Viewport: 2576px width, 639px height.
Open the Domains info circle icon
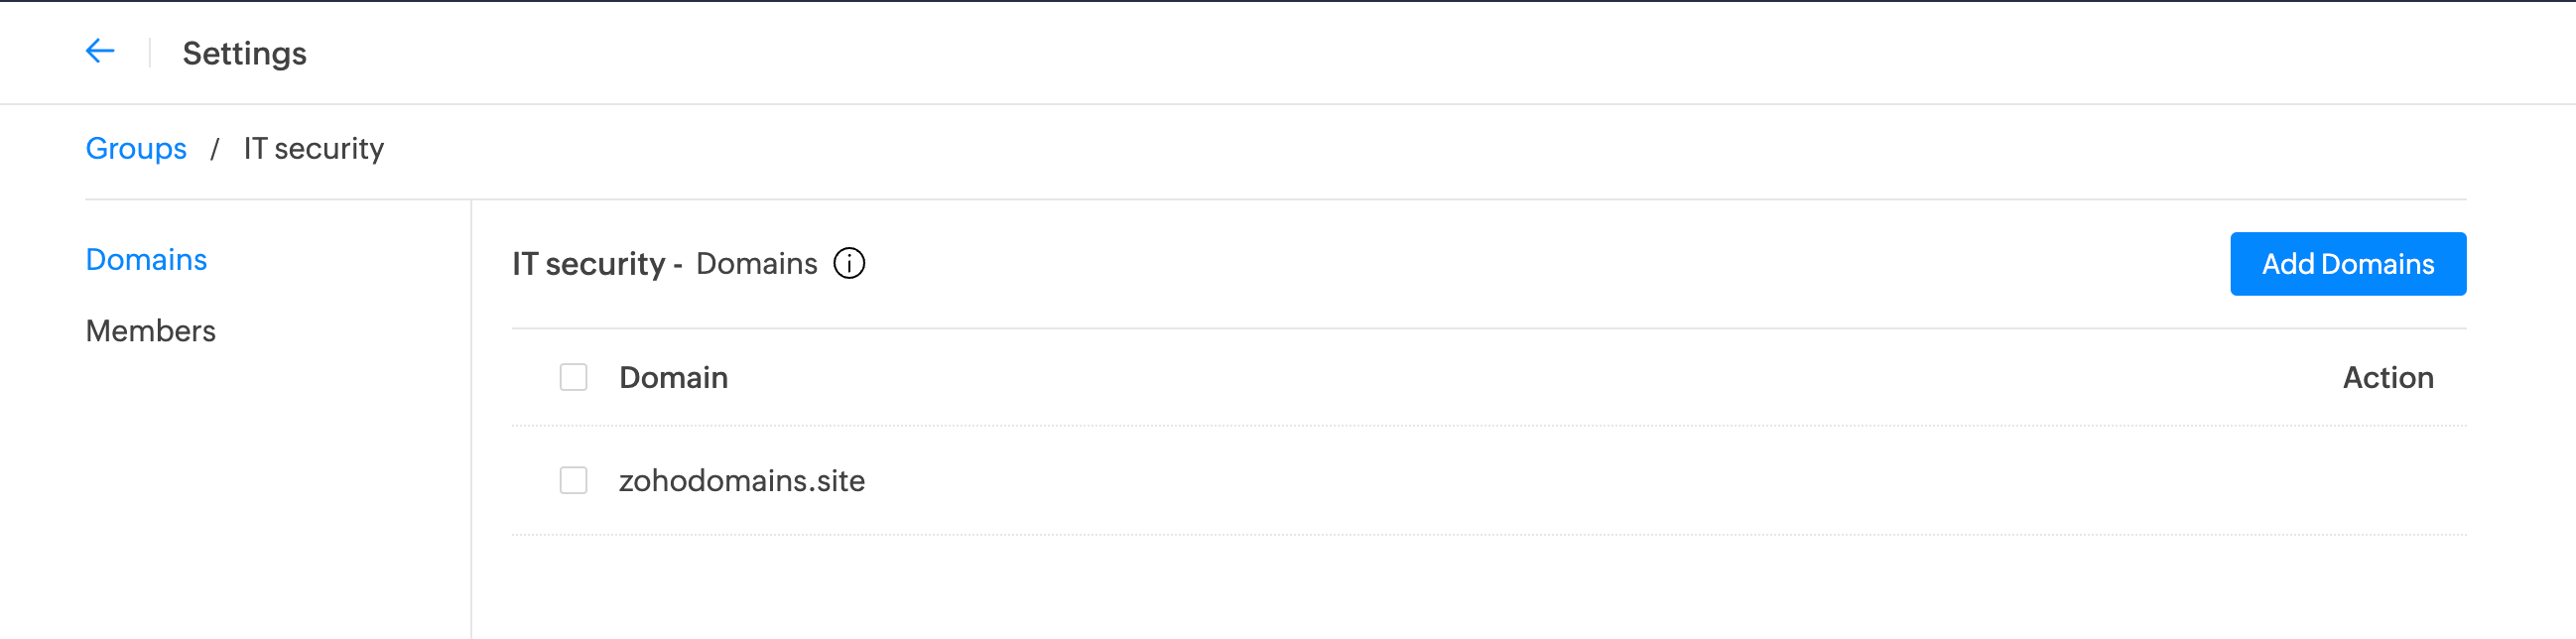coord(849,264)
